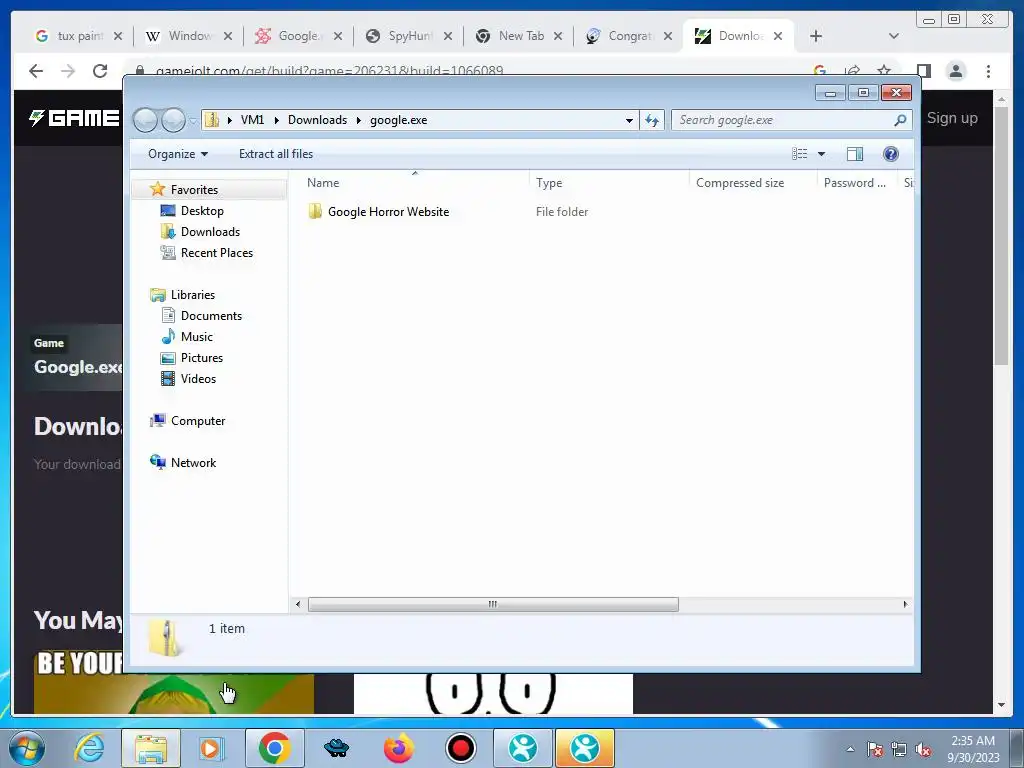1024x768 pixels.
Task: Show the preview pane button
Action: click(854, 153)
